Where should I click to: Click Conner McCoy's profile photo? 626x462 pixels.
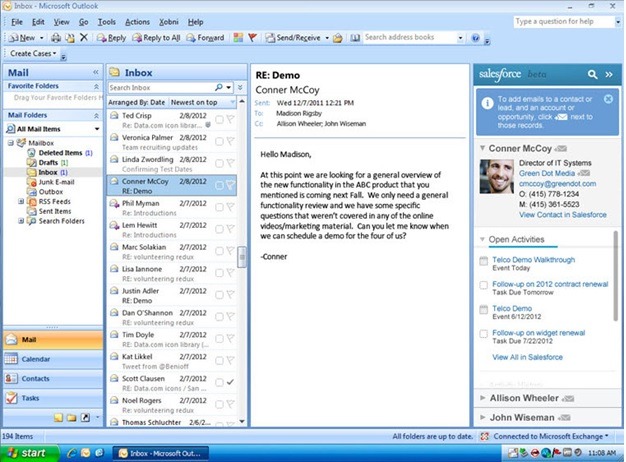tap(497, 176)
